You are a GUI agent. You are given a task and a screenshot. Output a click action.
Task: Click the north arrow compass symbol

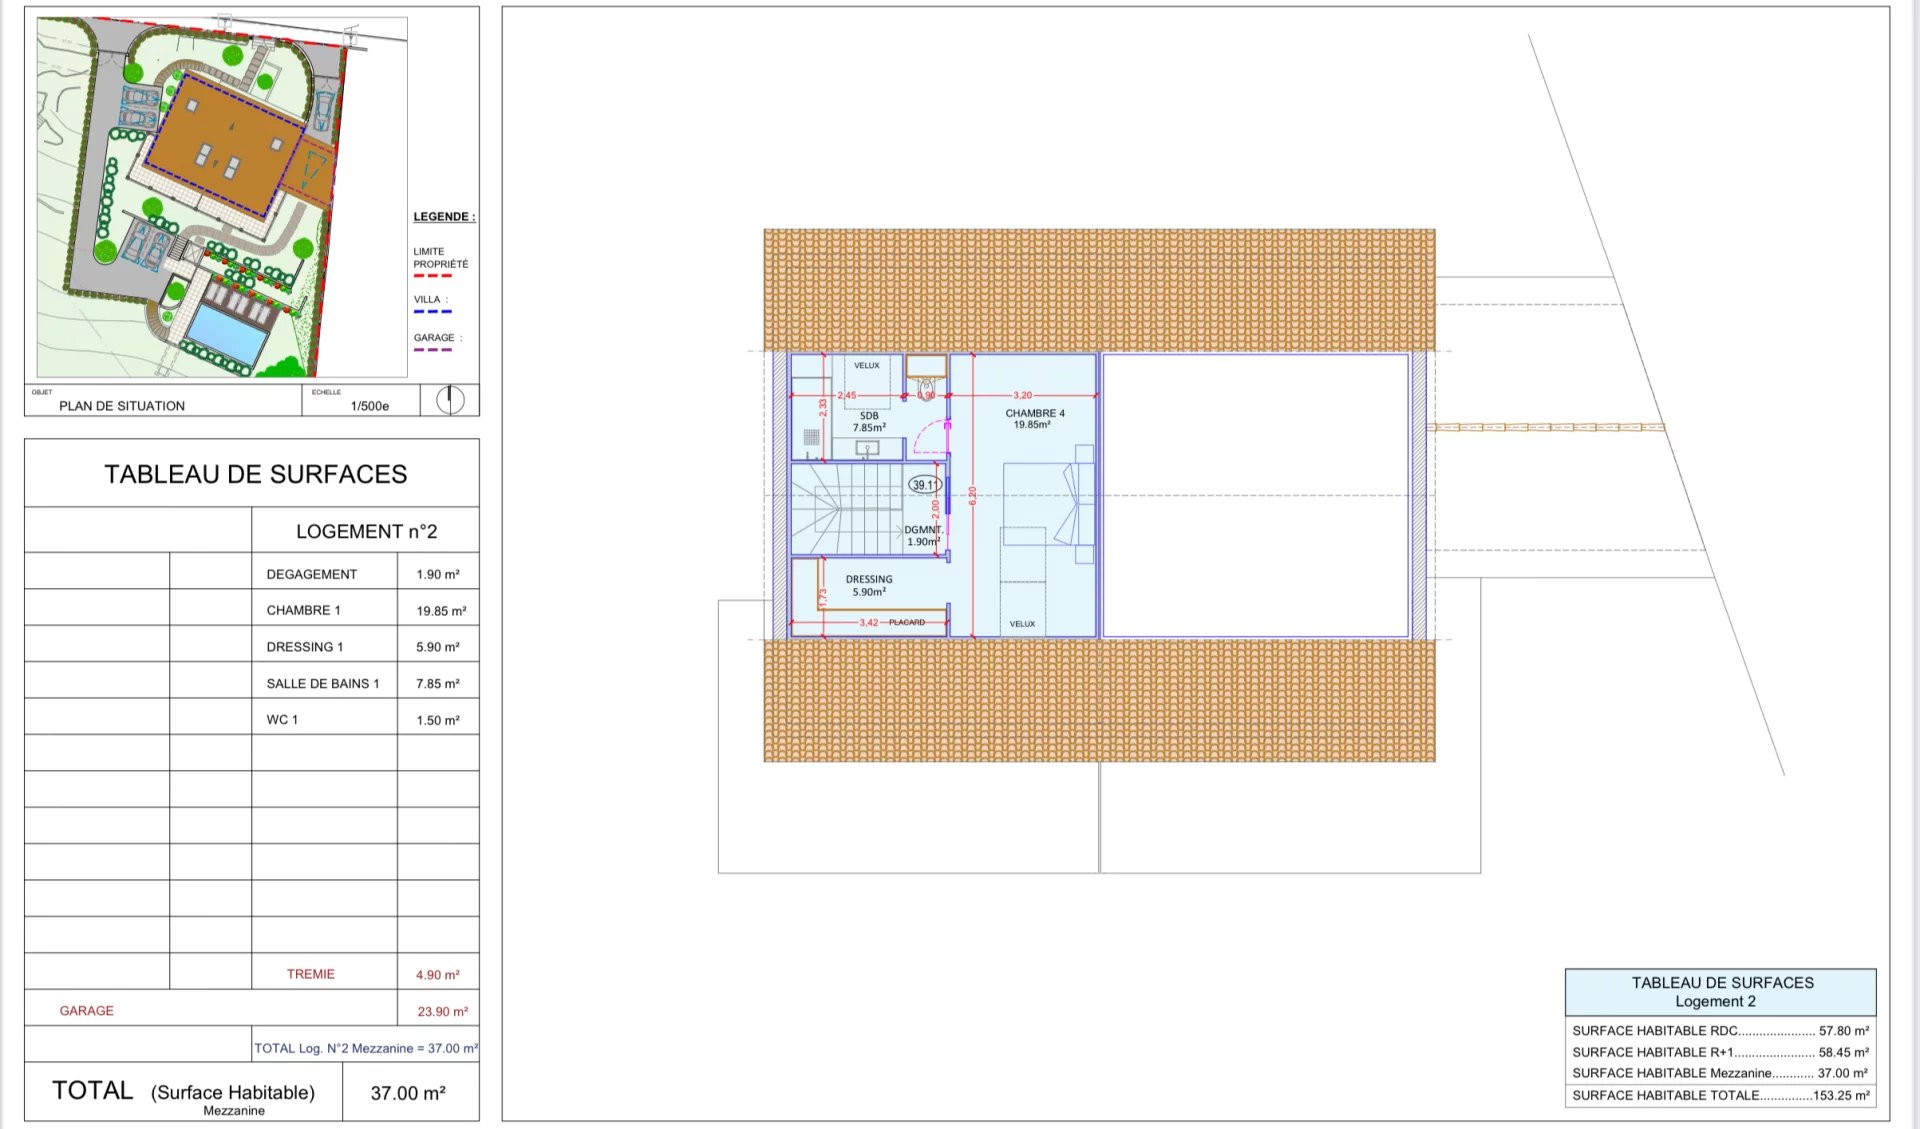tap(450, 400)
